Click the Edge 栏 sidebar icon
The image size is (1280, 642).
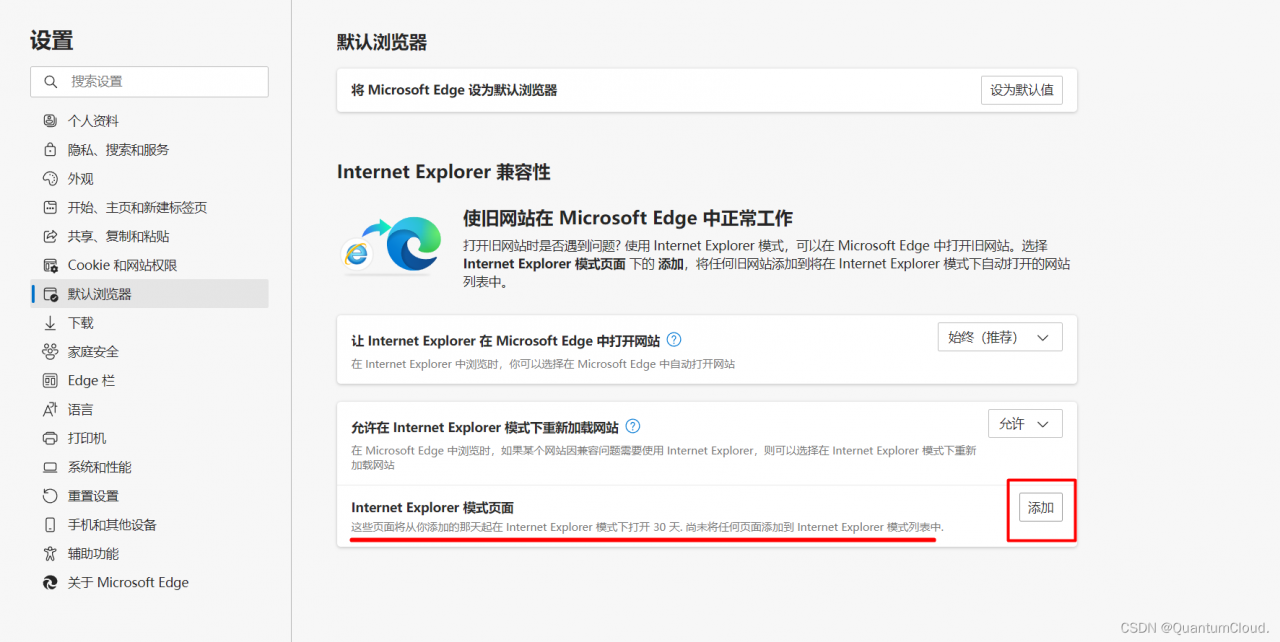coord(50,381)
